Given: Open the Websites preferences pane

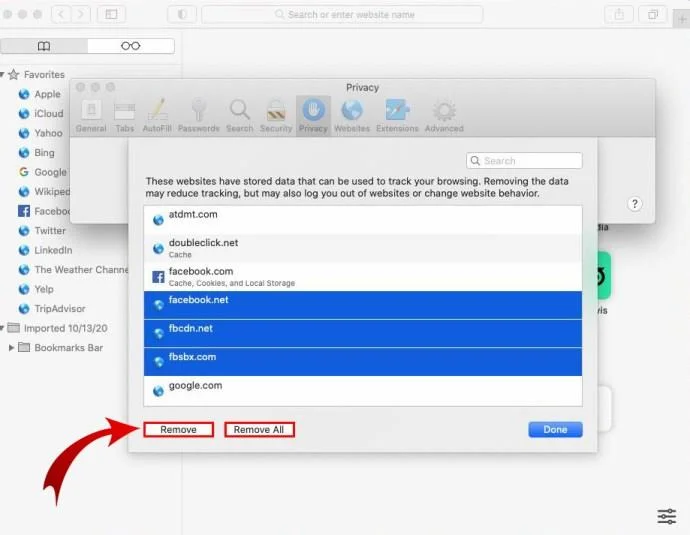Looking at the screenshot, I should (352, 116).
